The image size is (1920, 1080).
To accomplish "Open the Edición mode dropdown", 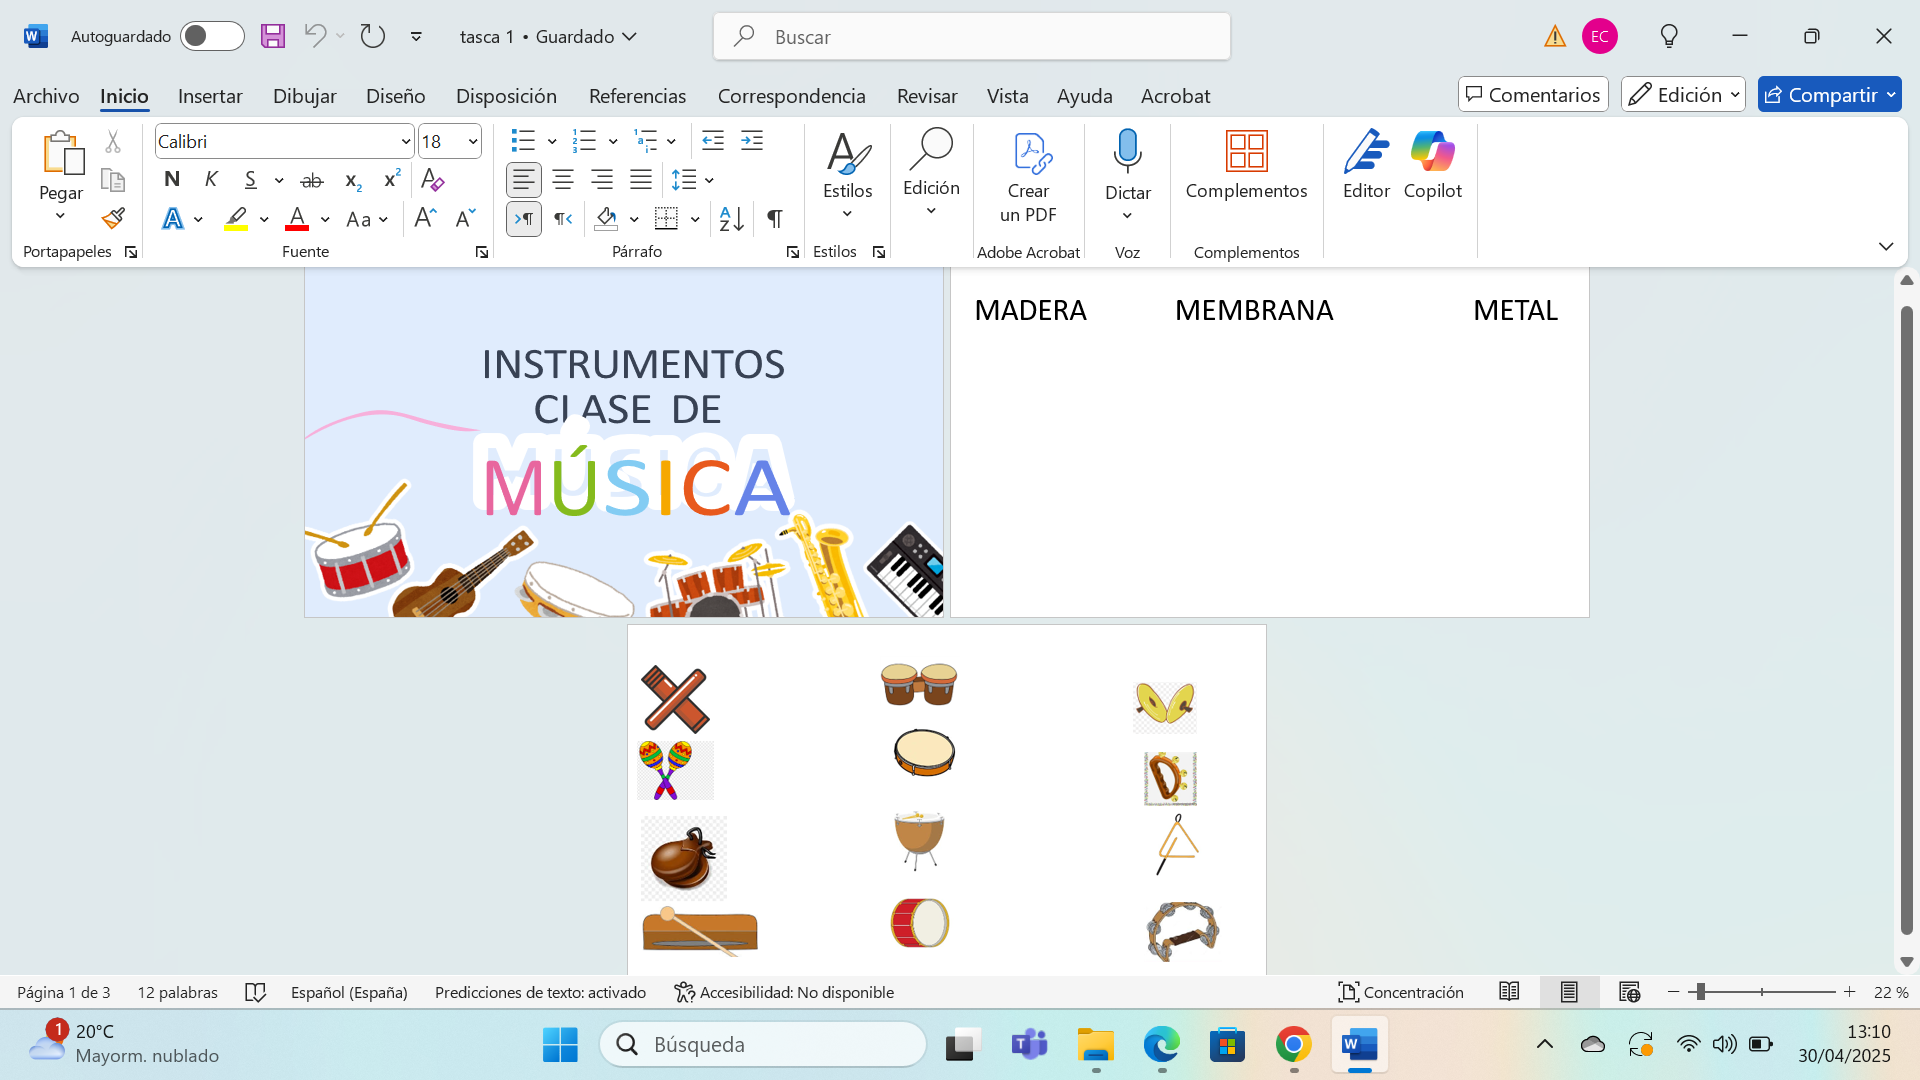I will pos(1683,95).
